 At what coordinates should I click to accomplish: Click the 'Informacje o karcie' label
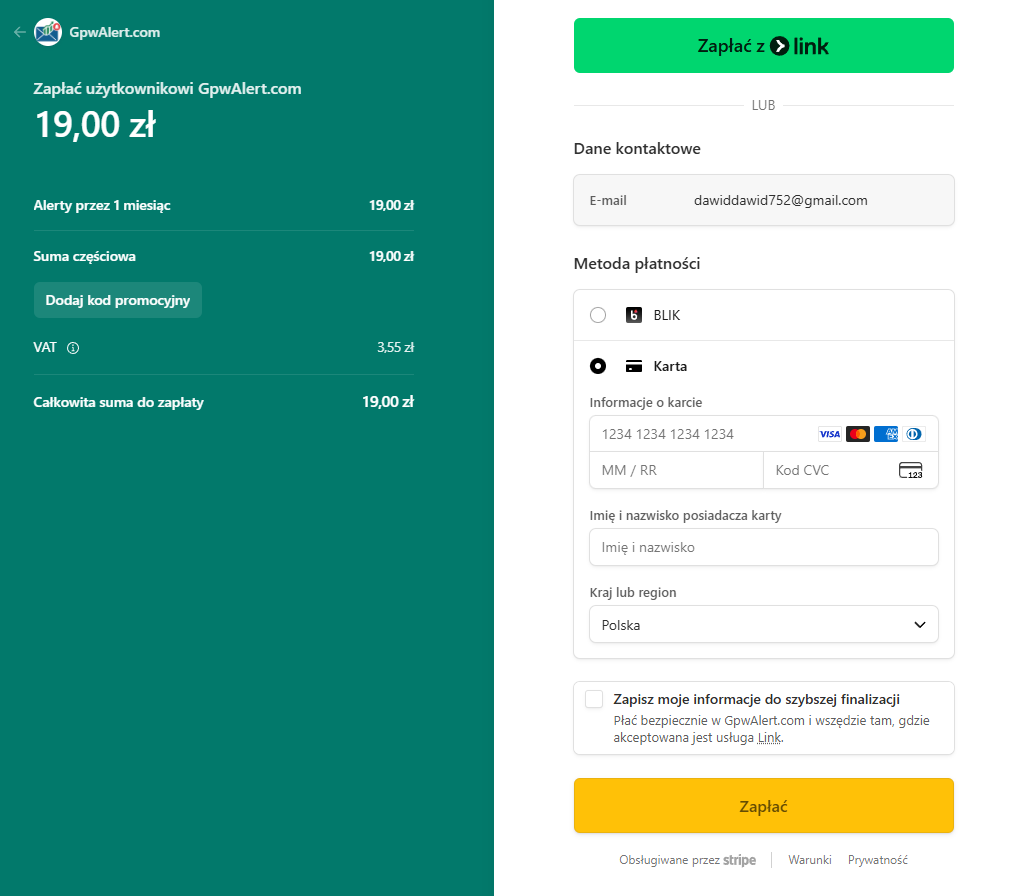pos(646,403)
